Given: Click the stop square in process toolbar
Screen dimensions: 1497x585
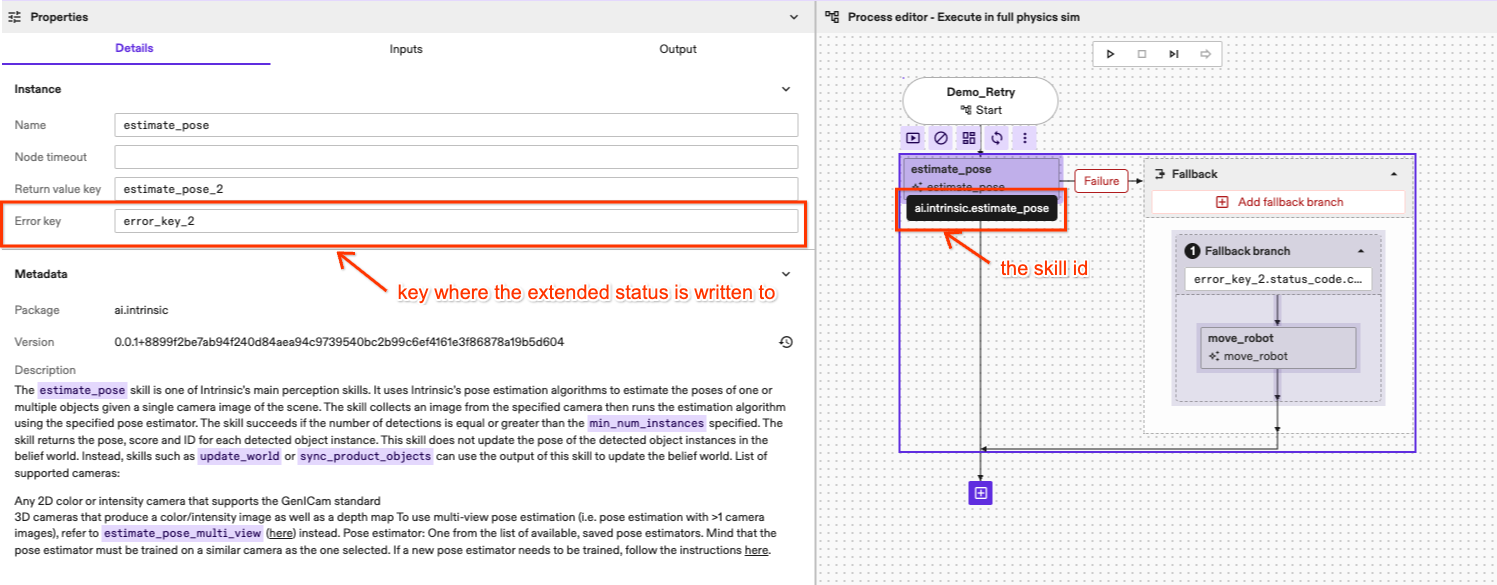Looking at the screenshot, I should 1141,54.
